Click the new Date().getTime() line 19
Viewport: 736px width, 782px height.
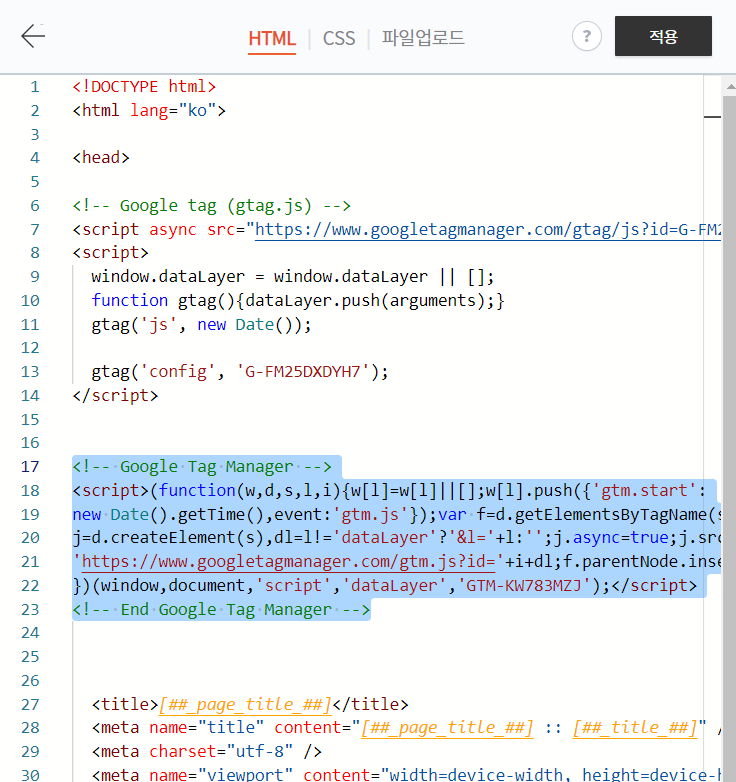[396, 515]
